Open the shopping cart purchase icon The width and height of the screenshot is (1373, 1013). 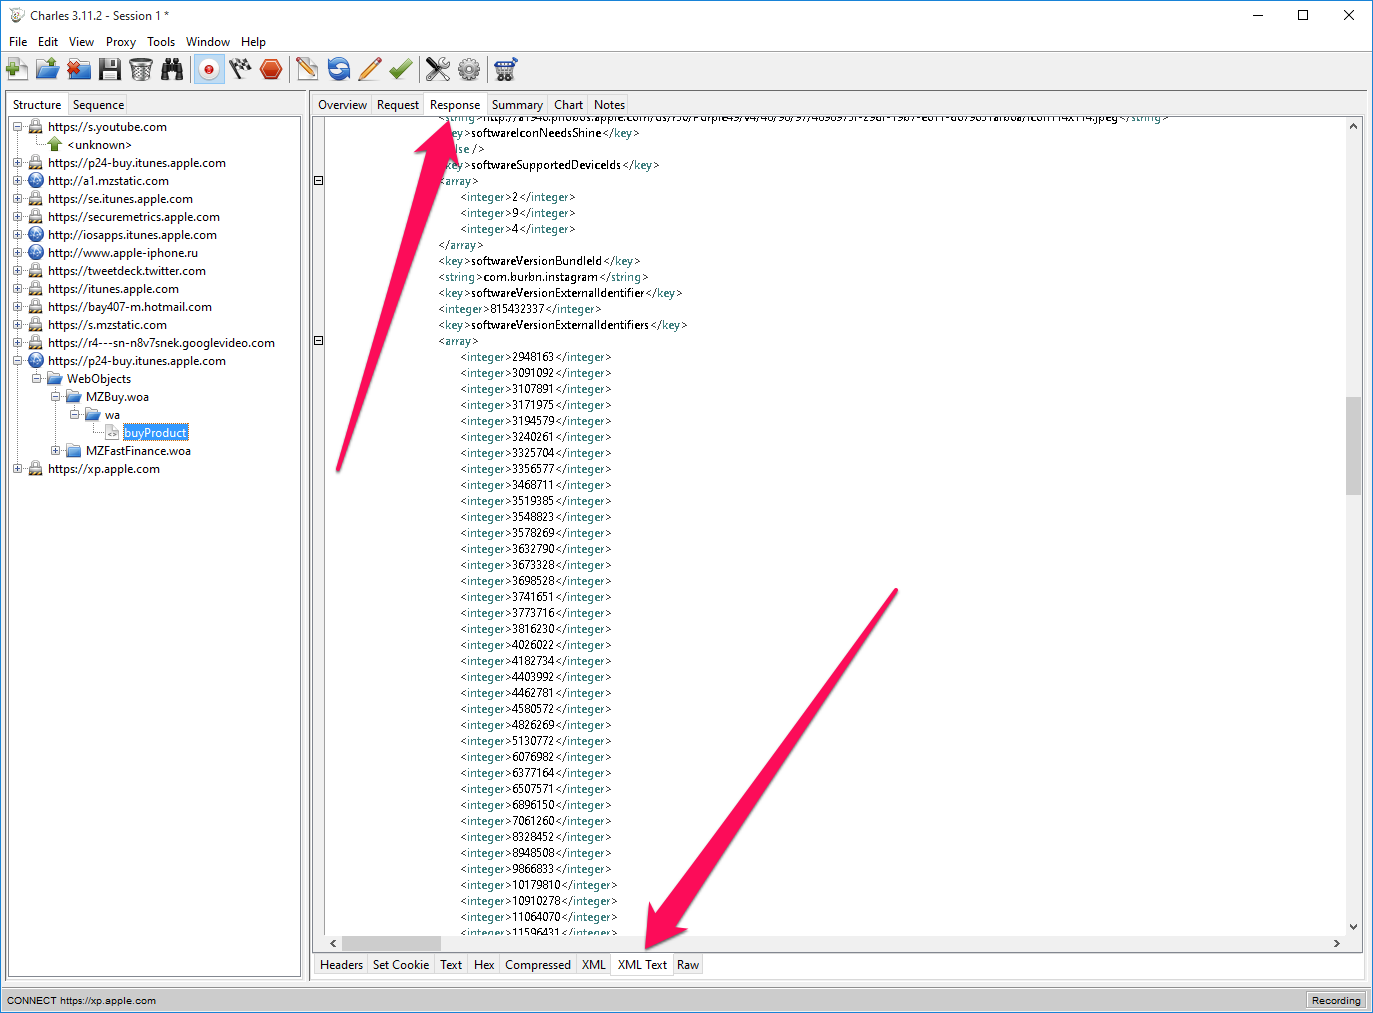[505, 69]
